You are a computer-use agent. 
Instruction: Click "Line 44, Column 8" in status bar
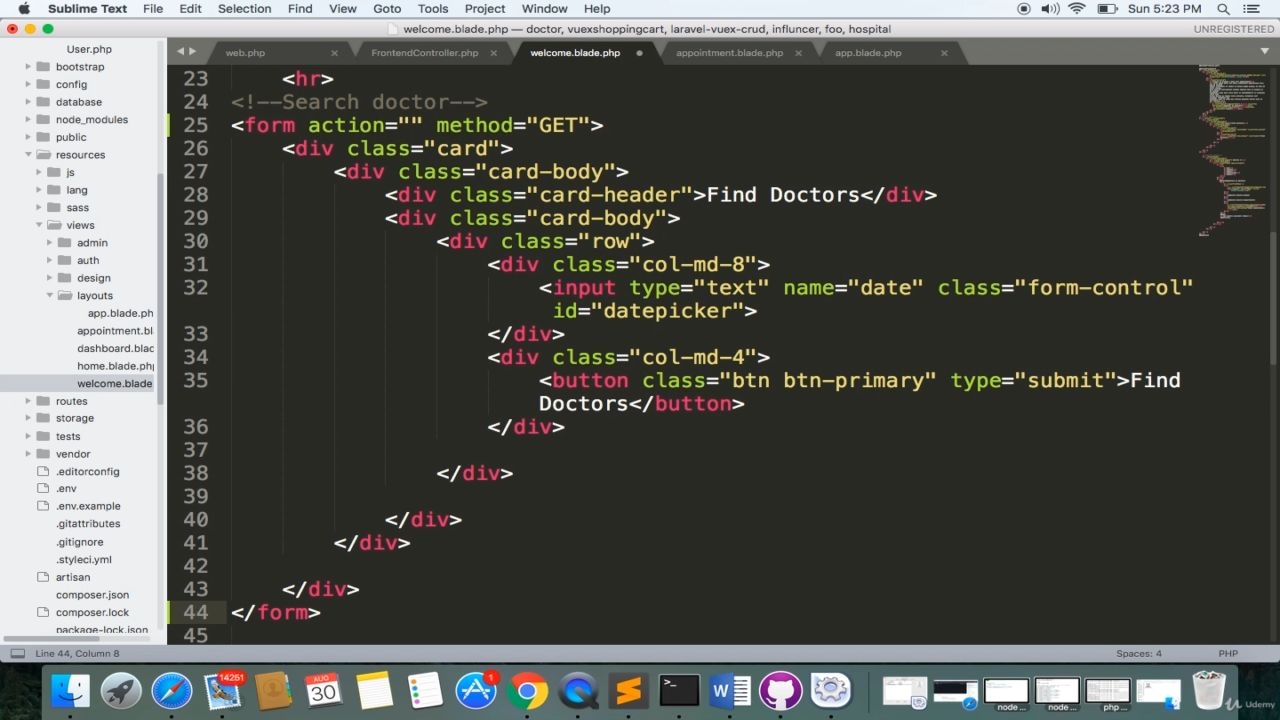tap(77, 654)
